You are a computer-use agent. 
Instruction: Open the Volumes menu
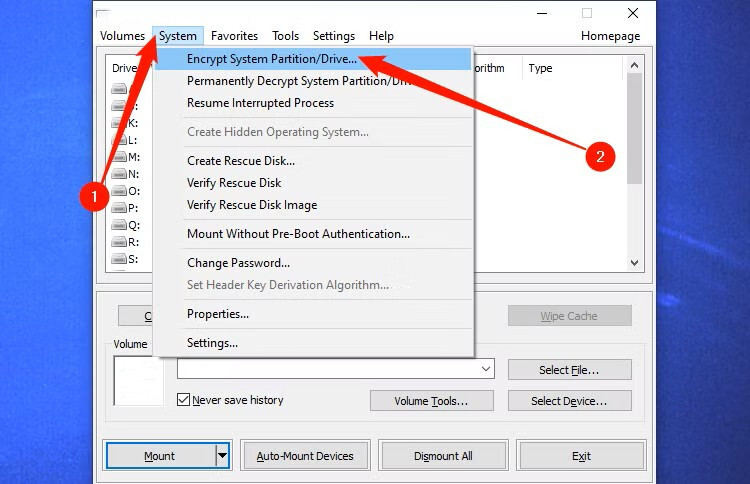pos(122,36)
